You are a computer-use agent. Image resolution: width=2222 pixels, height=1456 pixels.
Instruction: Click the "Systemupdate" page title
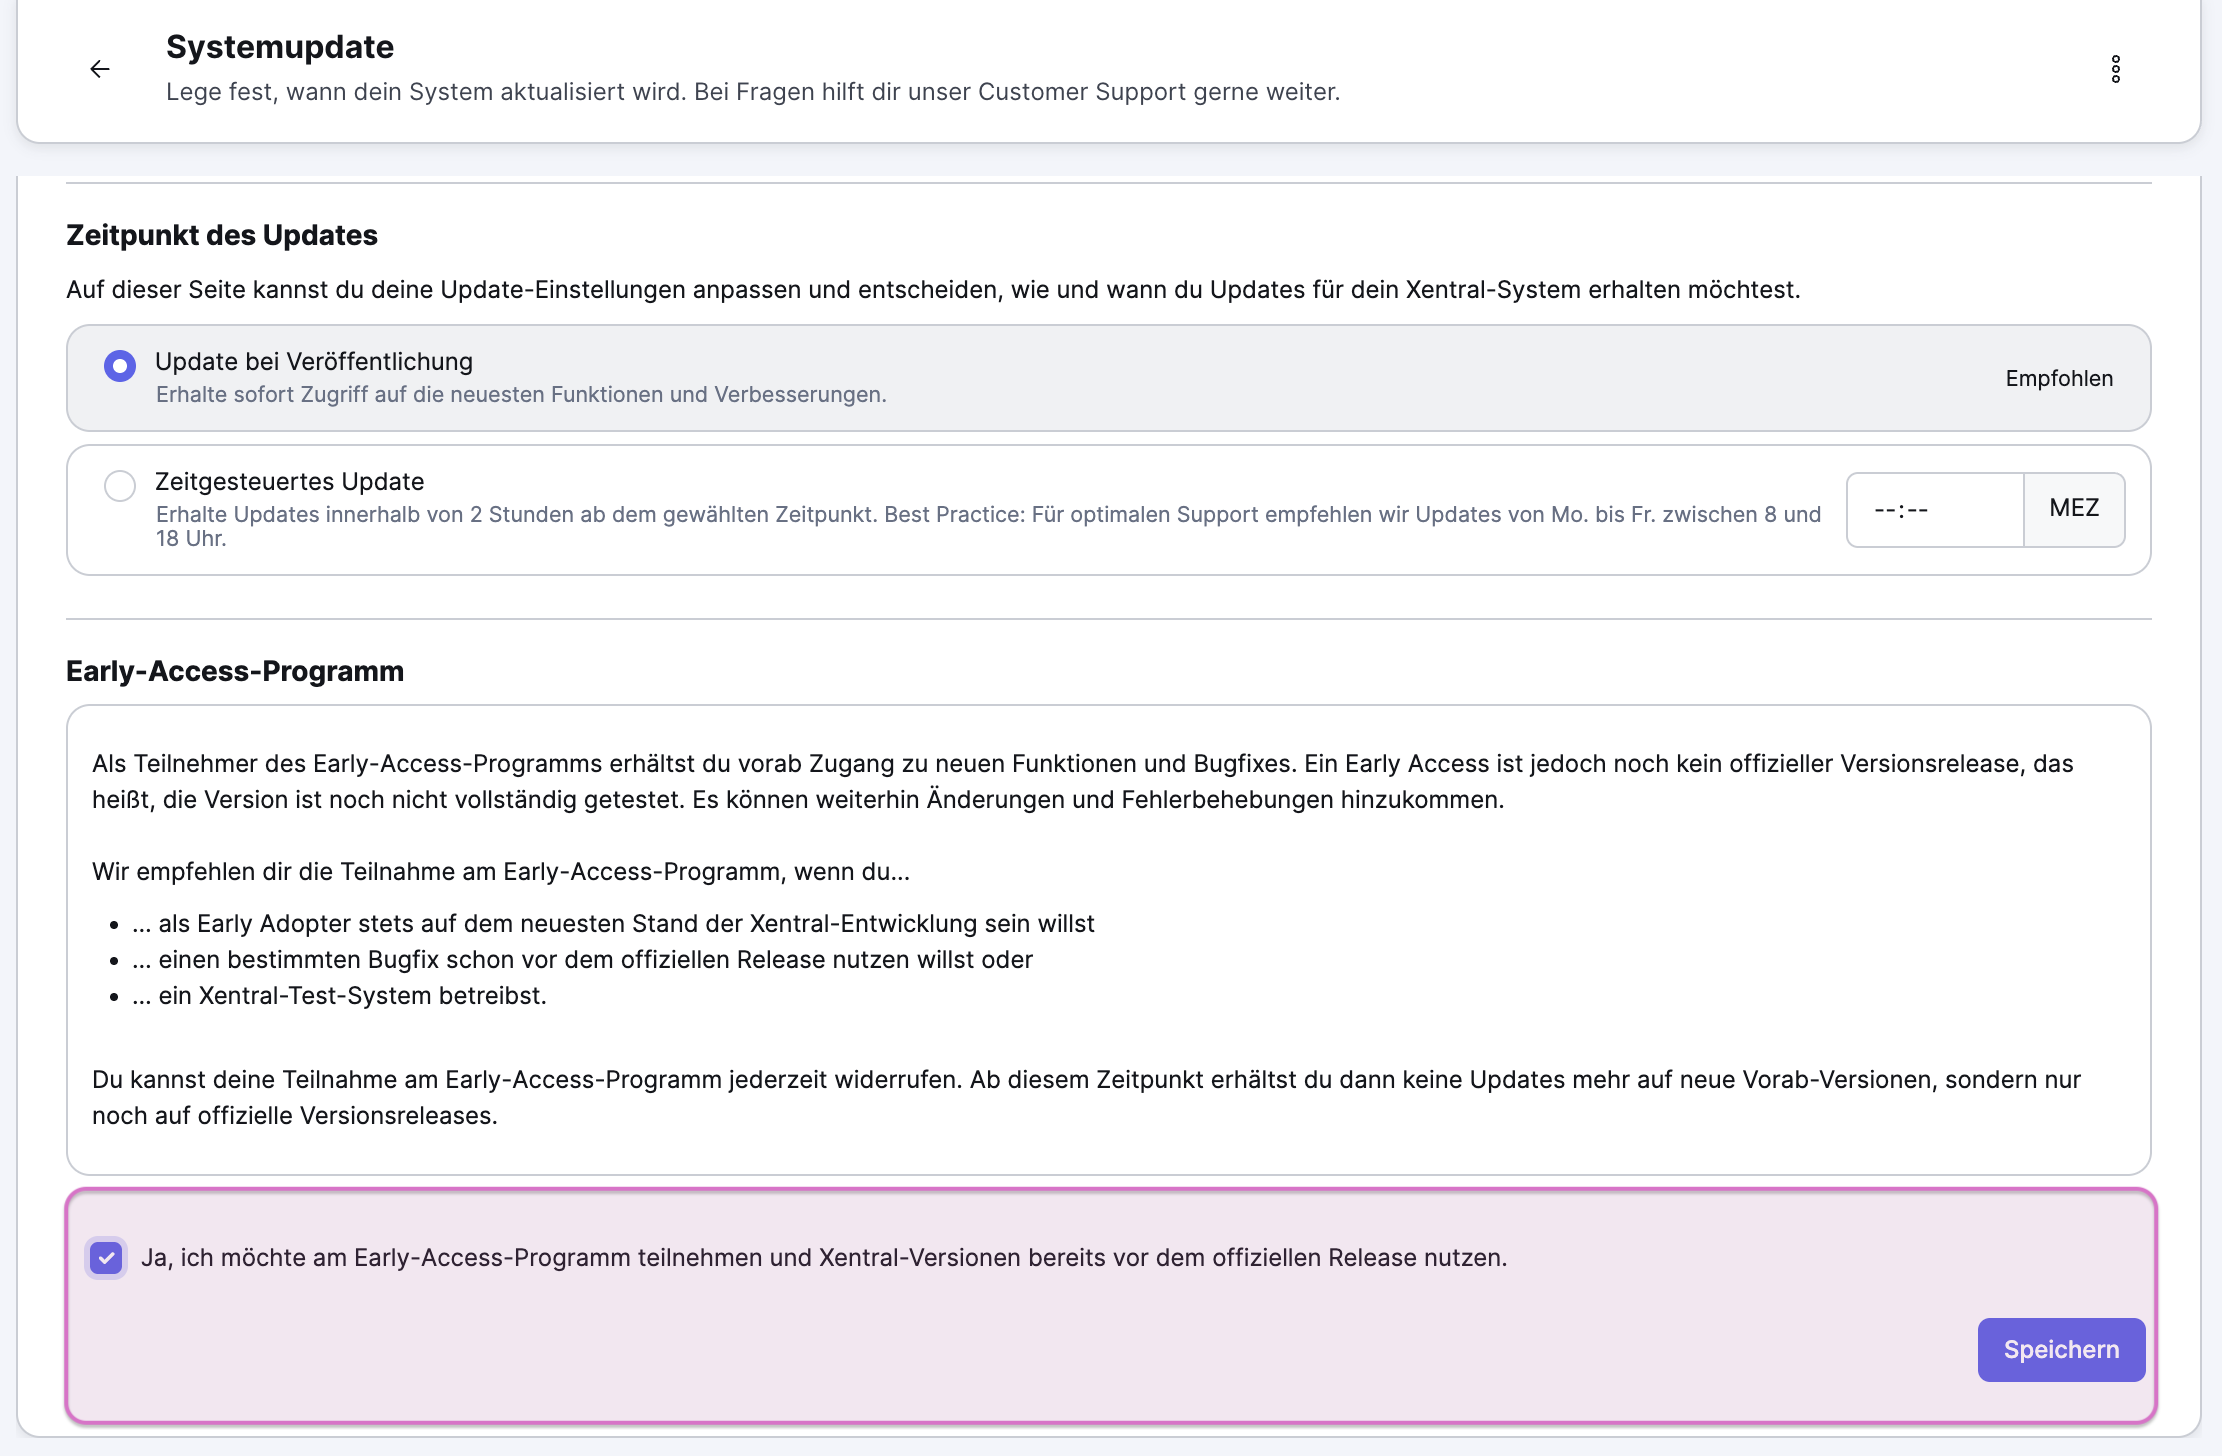click(x=280, y=47)
